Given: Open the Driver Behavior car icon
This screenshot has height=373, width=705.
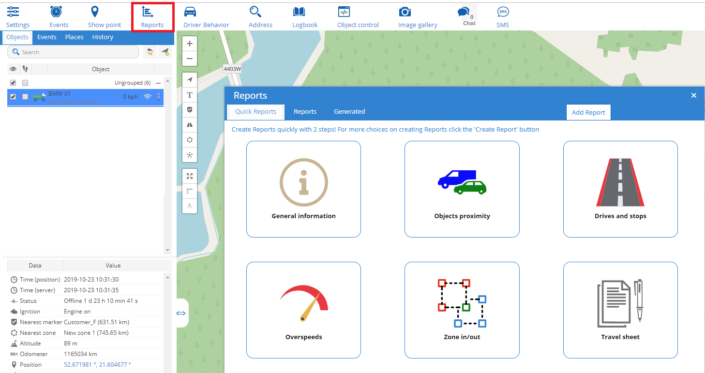Looking at the screenshot, I should [x=190, y=12].
